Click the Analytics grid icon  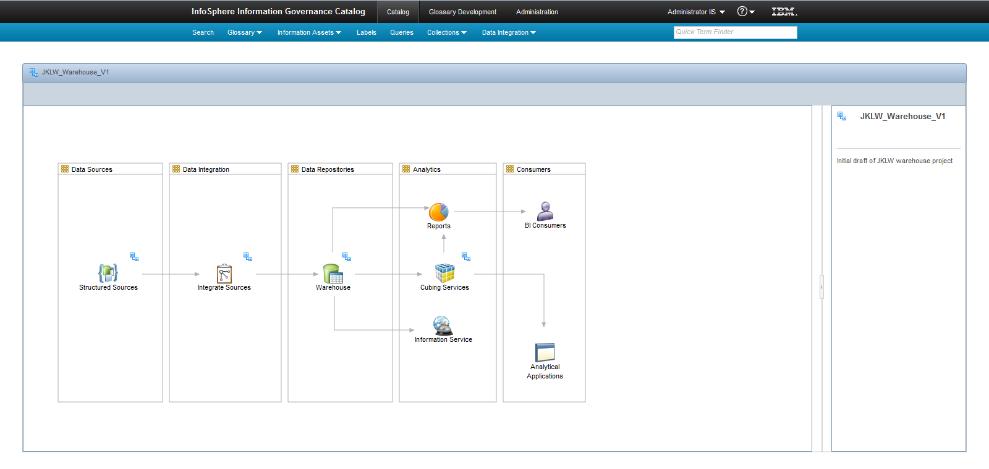click(406, 169)
